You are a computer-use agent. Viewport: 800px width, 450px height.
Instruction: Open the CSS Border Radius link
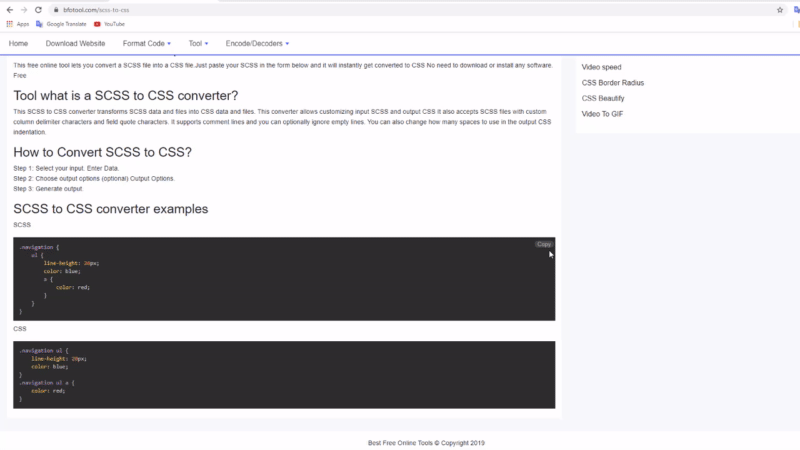pyautogui.click(x=612, y=82)
